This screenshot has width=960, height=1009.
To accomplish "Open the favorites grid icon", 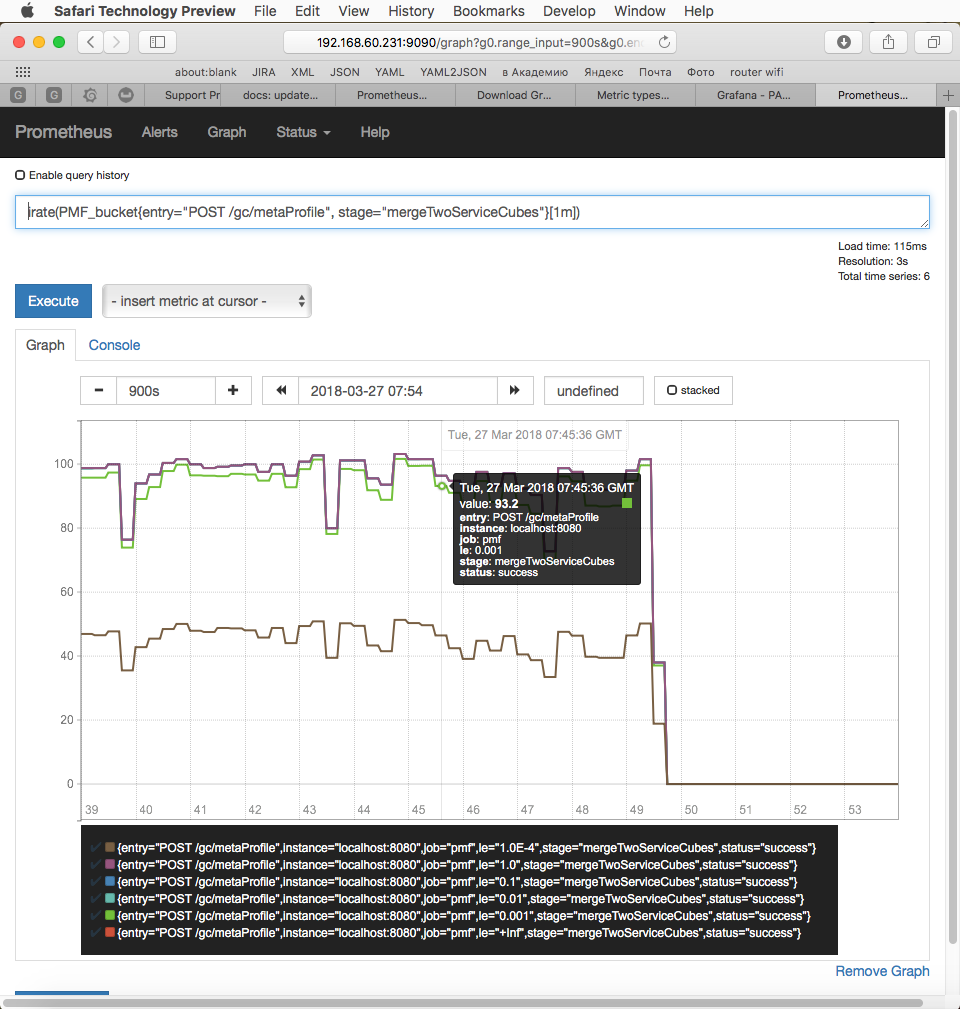I will pyautogui.click(x=23, y=72).
